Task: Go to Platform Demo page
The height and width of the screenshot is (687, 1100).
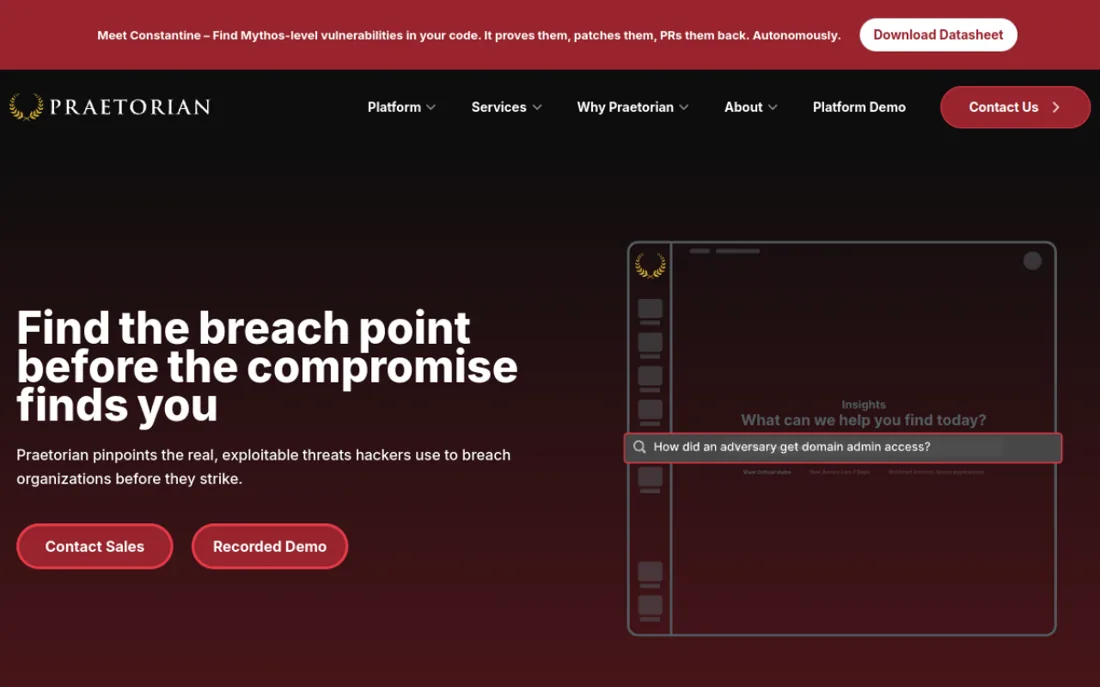Action: click(x=859, y=107)
